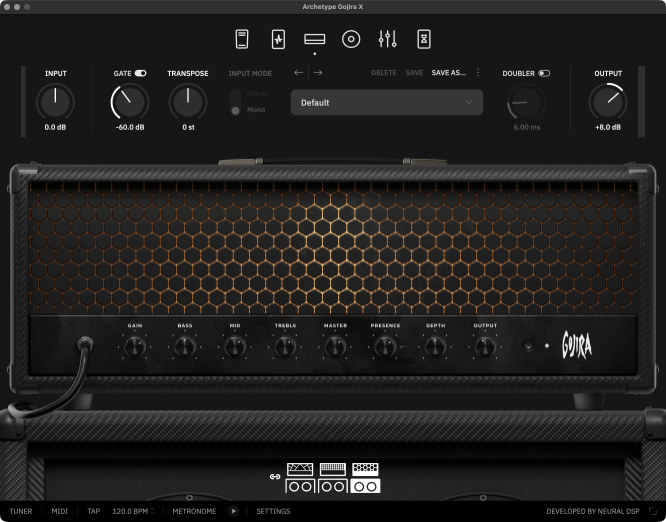Click the window resize corner icon
Viewport: 666px width, 522px height.
coord(653,511)
